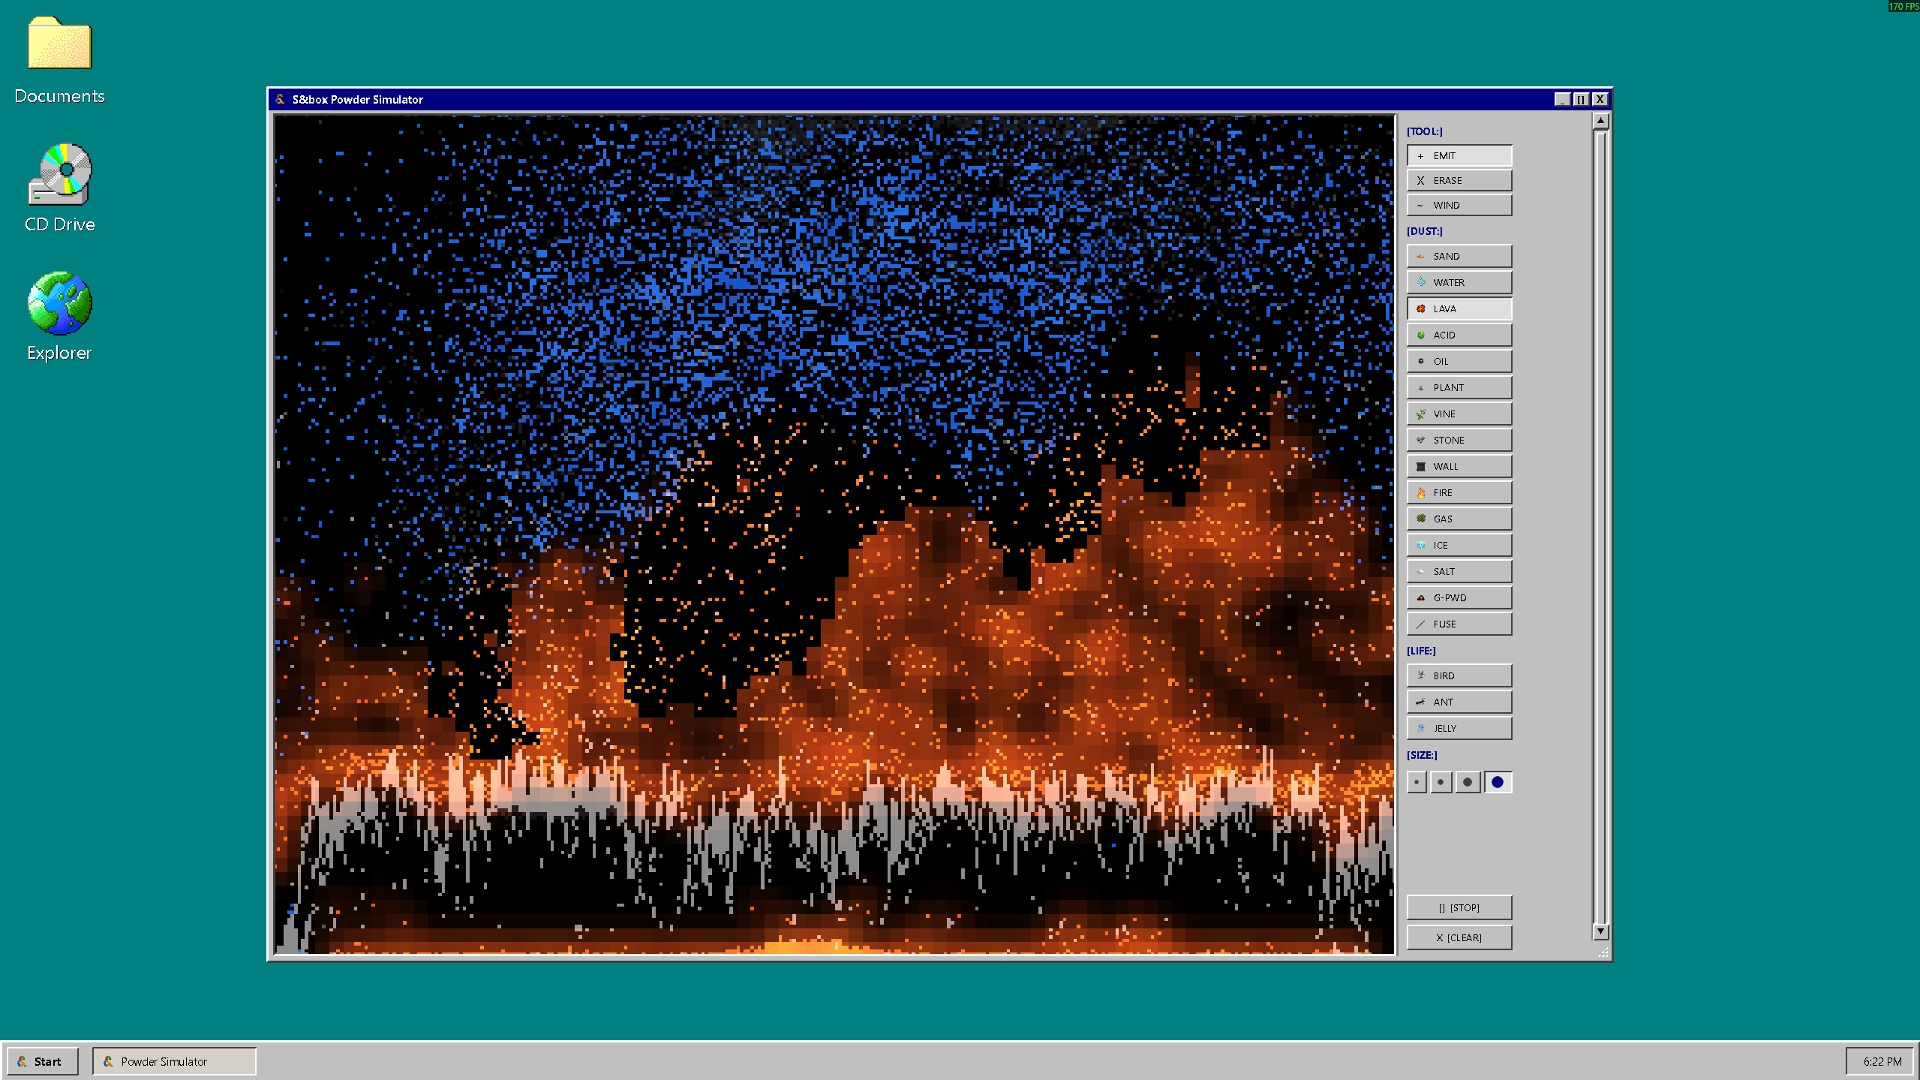Click the panel scrollbar down arrow
This screenshot has width=1920, height=1080.
(1600, 931)
